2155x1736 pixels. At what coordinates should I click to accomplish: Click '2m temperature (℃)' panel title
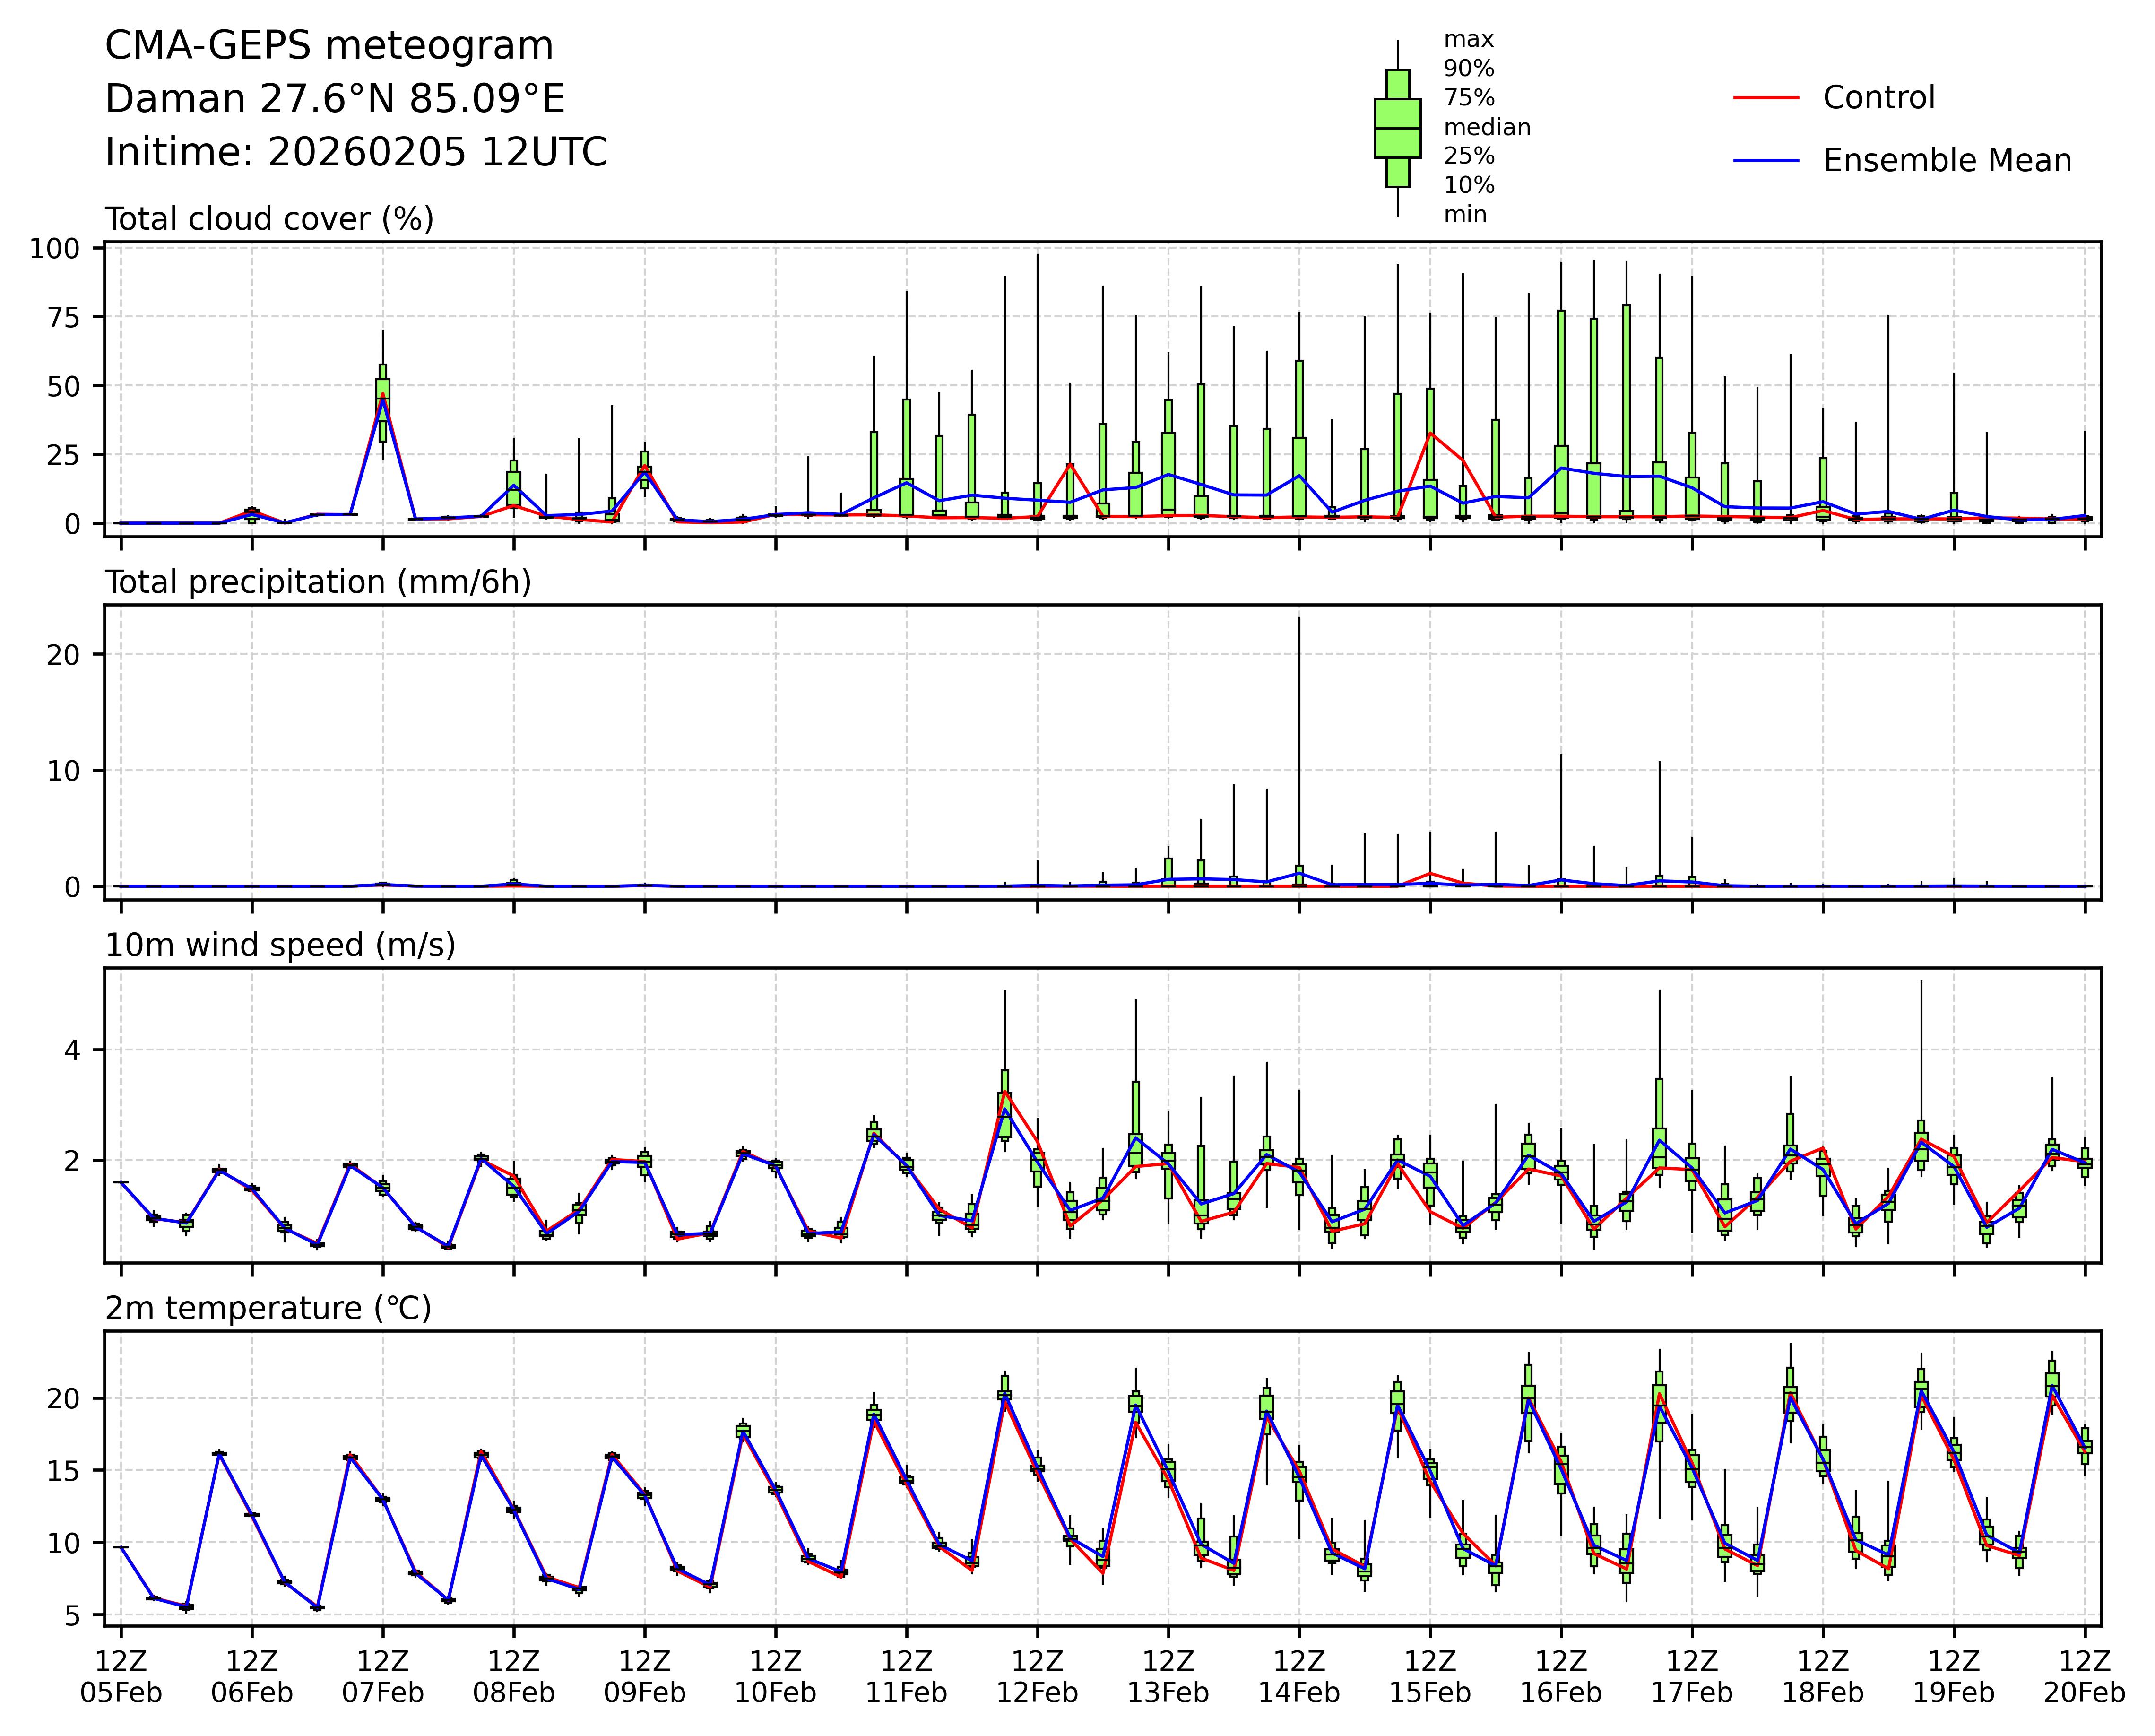268,1308
